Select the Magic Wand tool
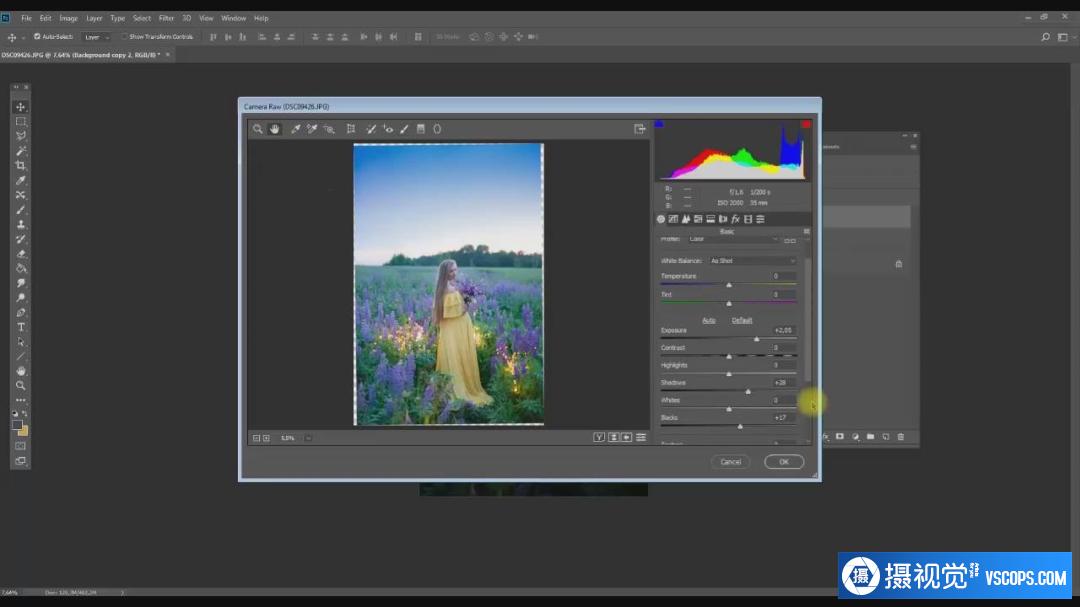The width and height of the screenshot is (1080, 607). coord(21,151)
